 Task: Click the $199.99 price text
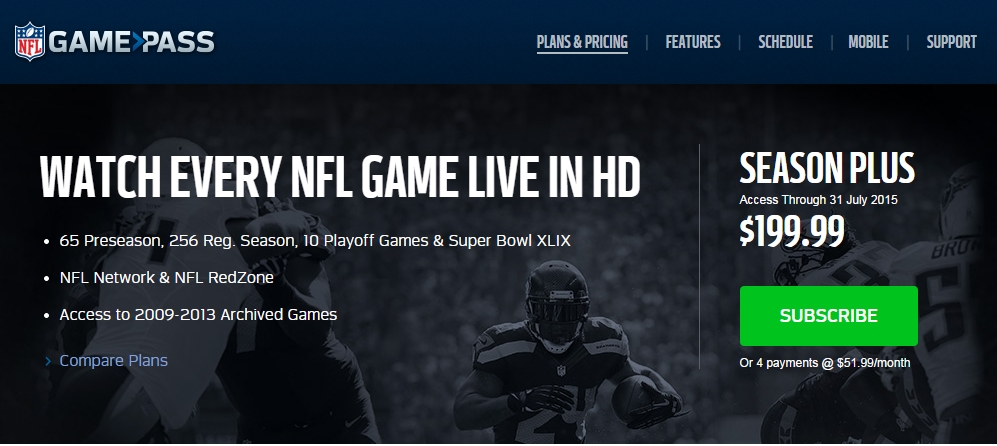792,230
